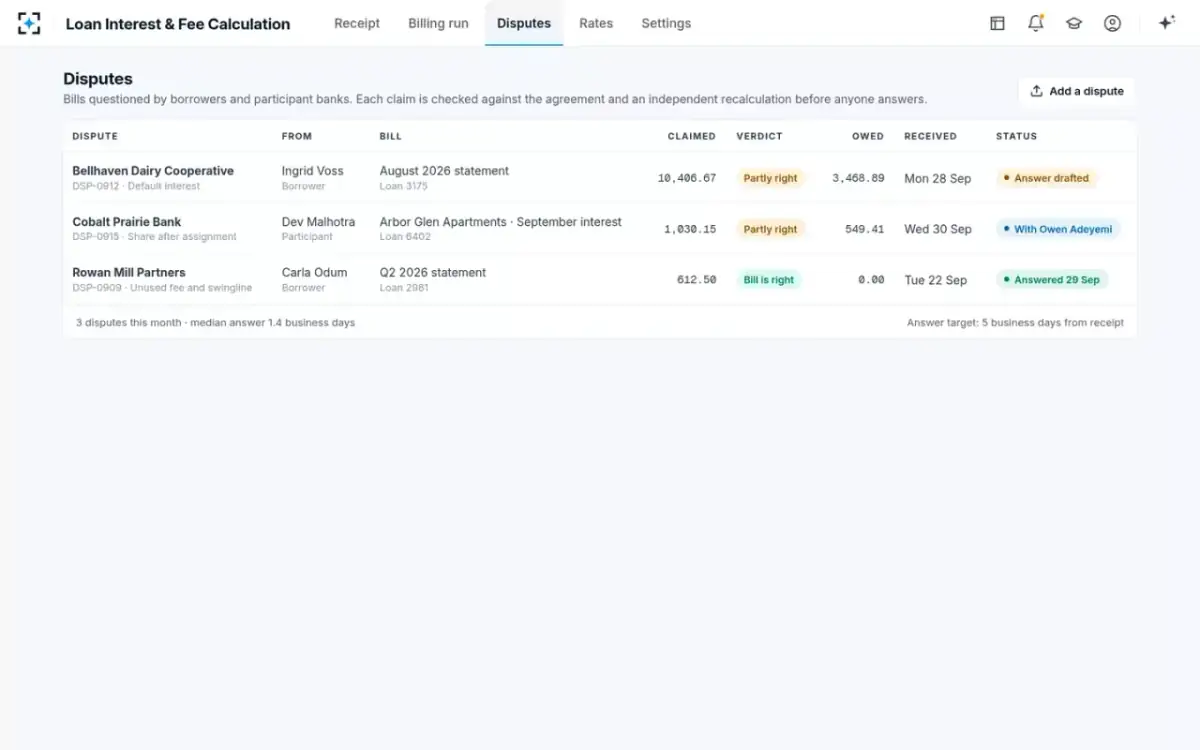The image size is (1200, 750).
Task: Select Arbor Glen Apartments September interest bill
Action: 501,222
